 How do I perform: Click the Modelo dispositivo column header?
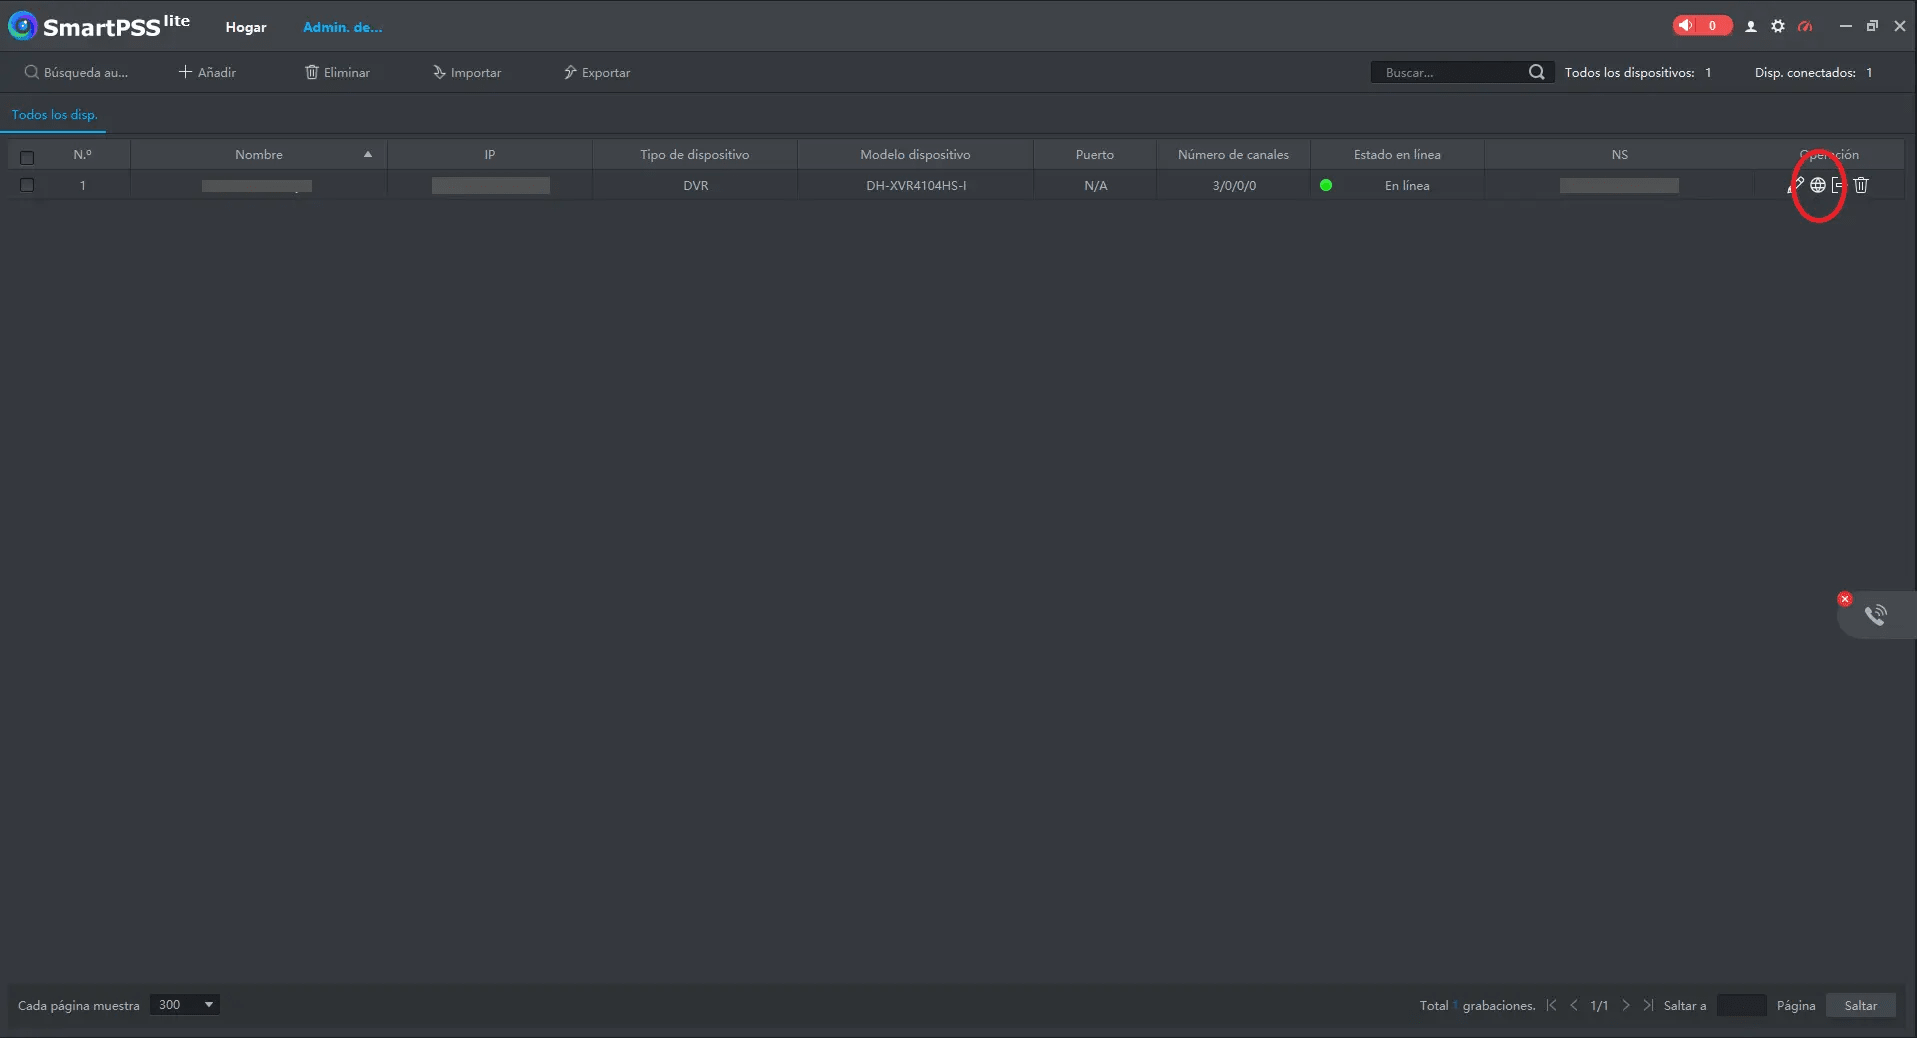pyautogui.click(x=915, y=154)
